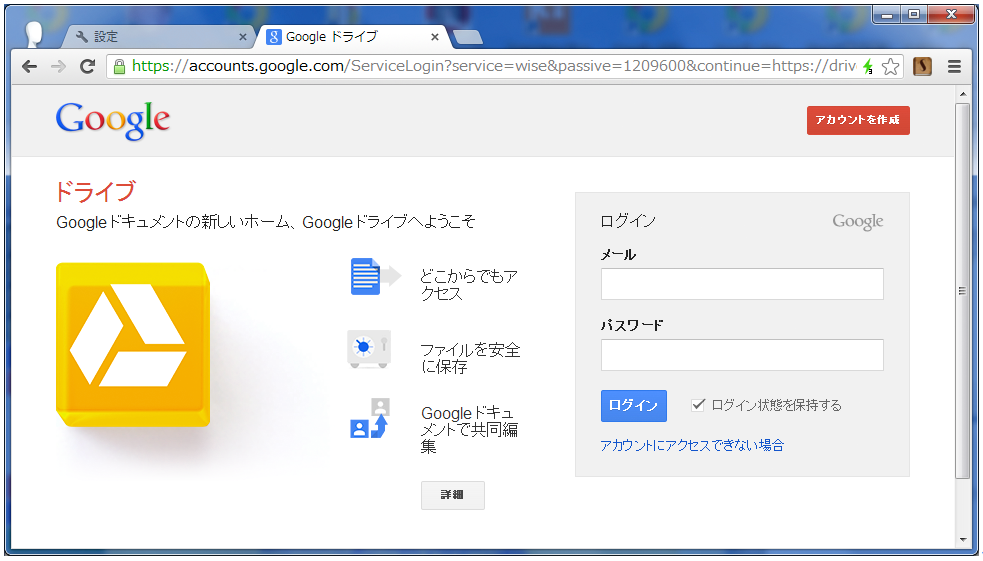This screenshot has width=983, height=561.
Task: Click the red アカウントを作成 button
Action: (858, 120)
